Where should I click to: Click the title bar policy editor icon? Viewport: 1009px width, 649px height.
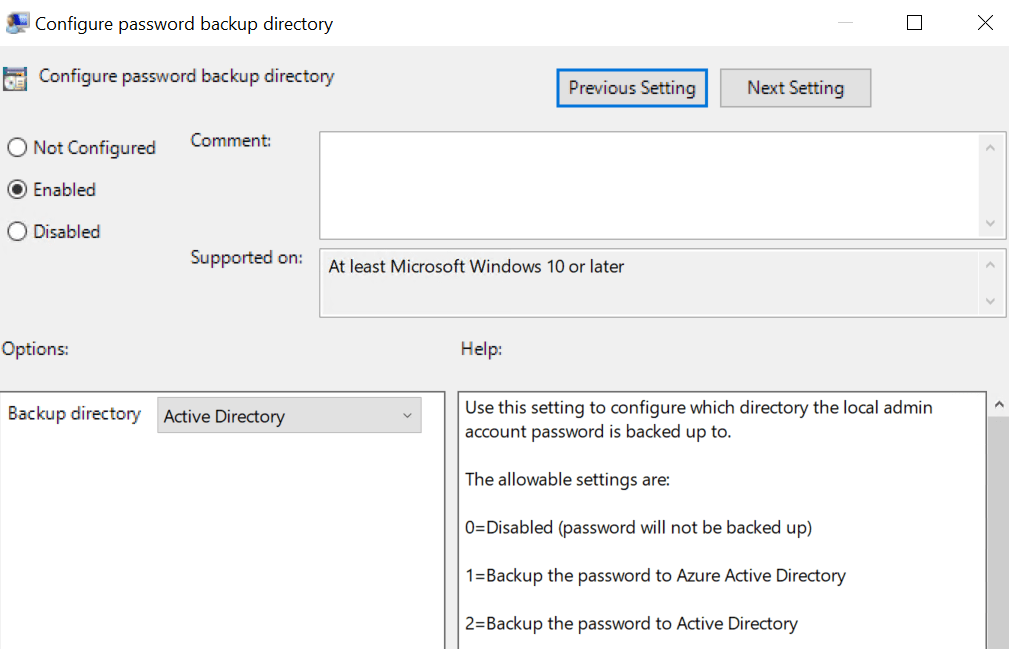[17, 23]
